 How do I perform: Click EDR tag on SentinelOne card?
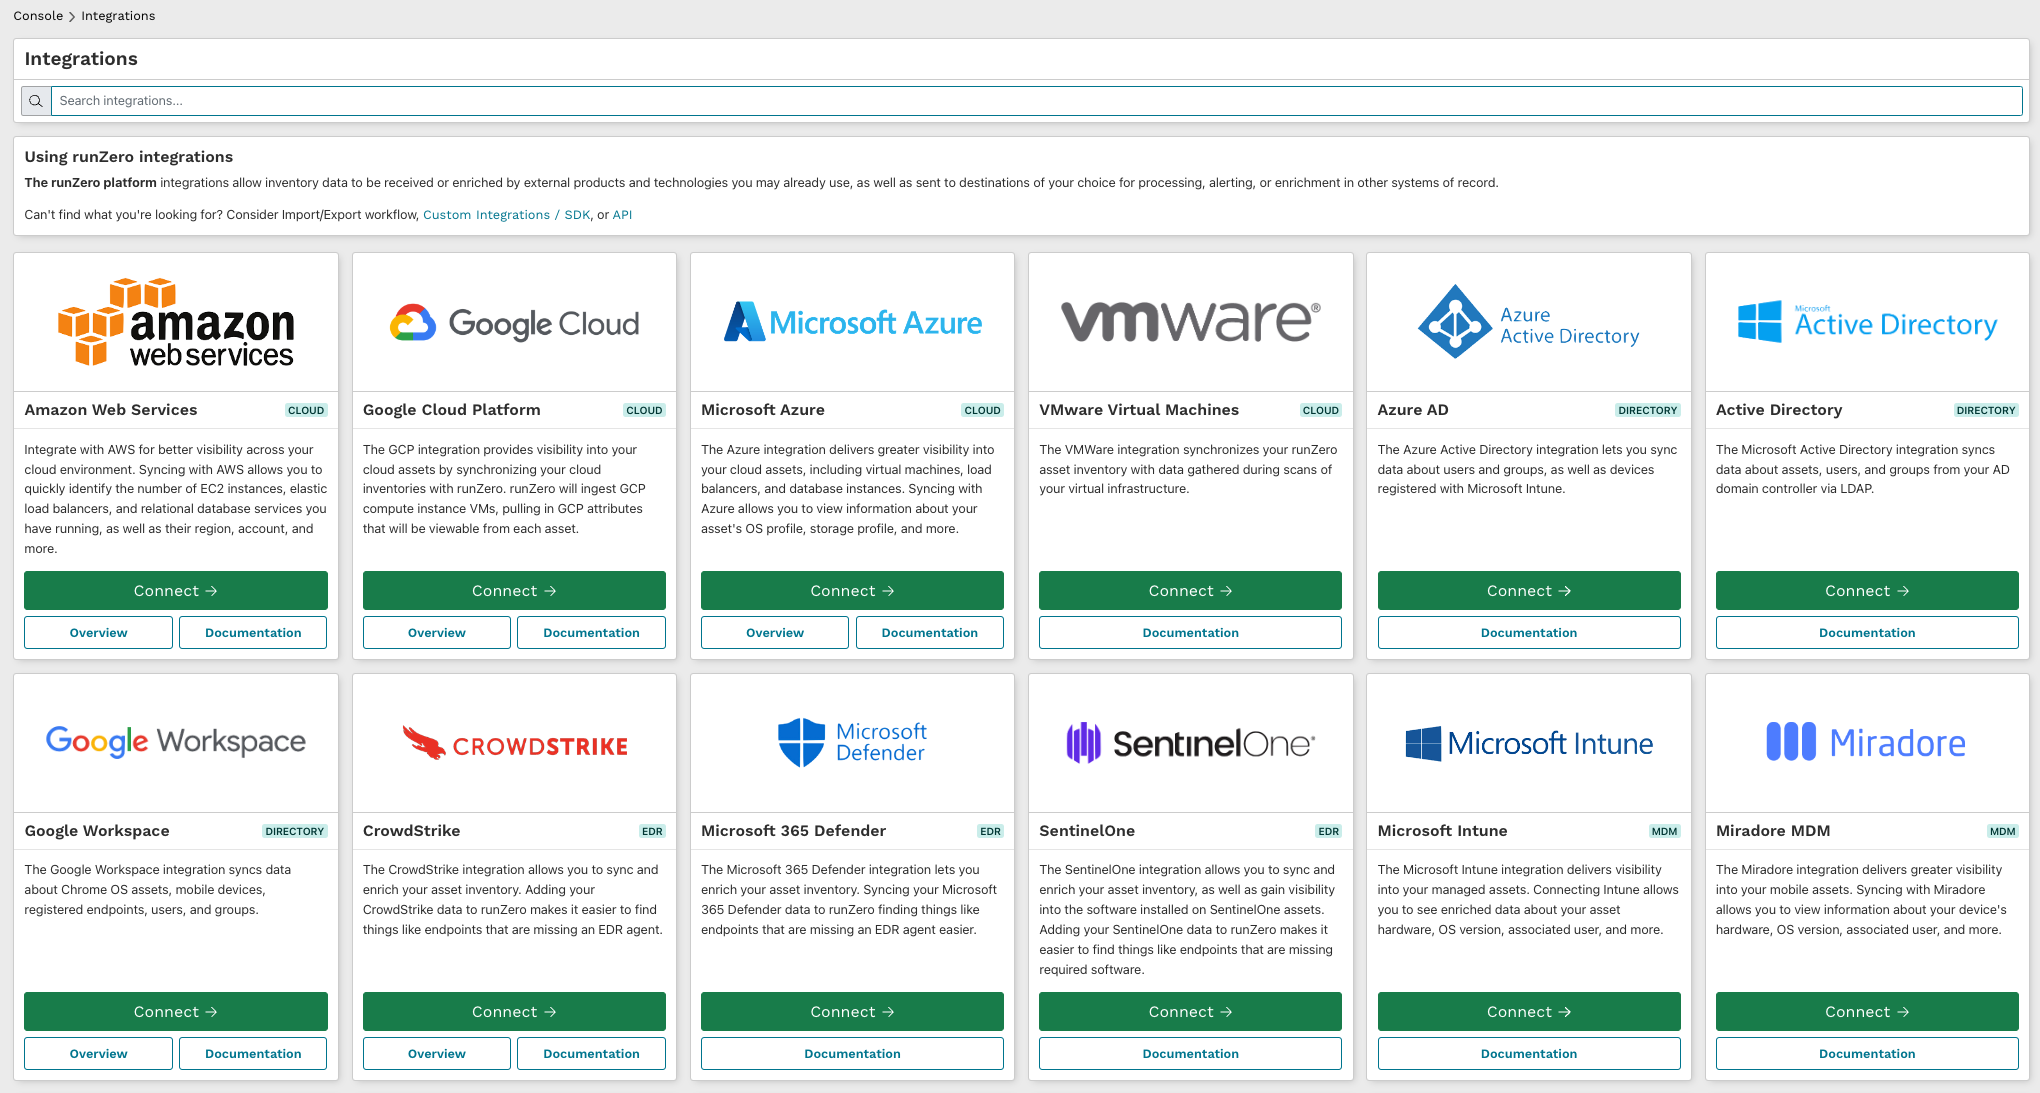pyautogui.click(x=1328, y=832)
